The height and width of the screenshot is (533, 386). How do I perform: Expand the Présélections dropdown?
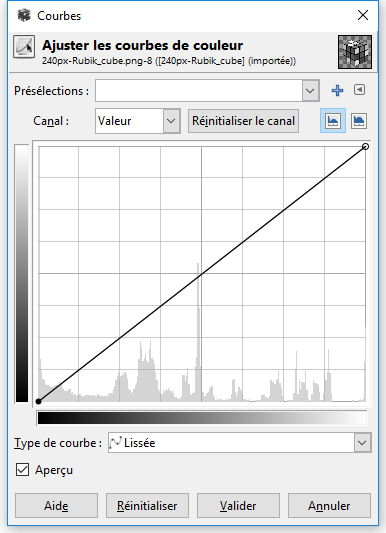[207, 91]
